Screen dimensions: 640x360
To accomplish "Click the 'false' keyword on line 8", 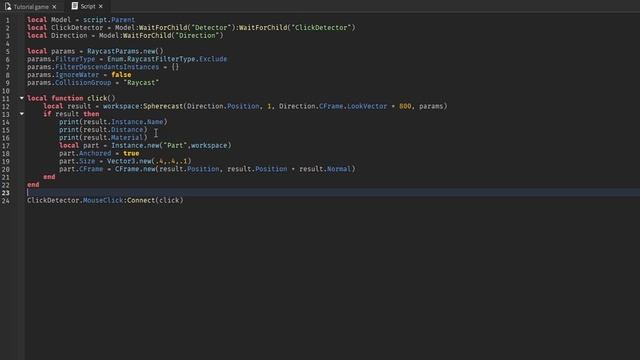I will [121, 75].
